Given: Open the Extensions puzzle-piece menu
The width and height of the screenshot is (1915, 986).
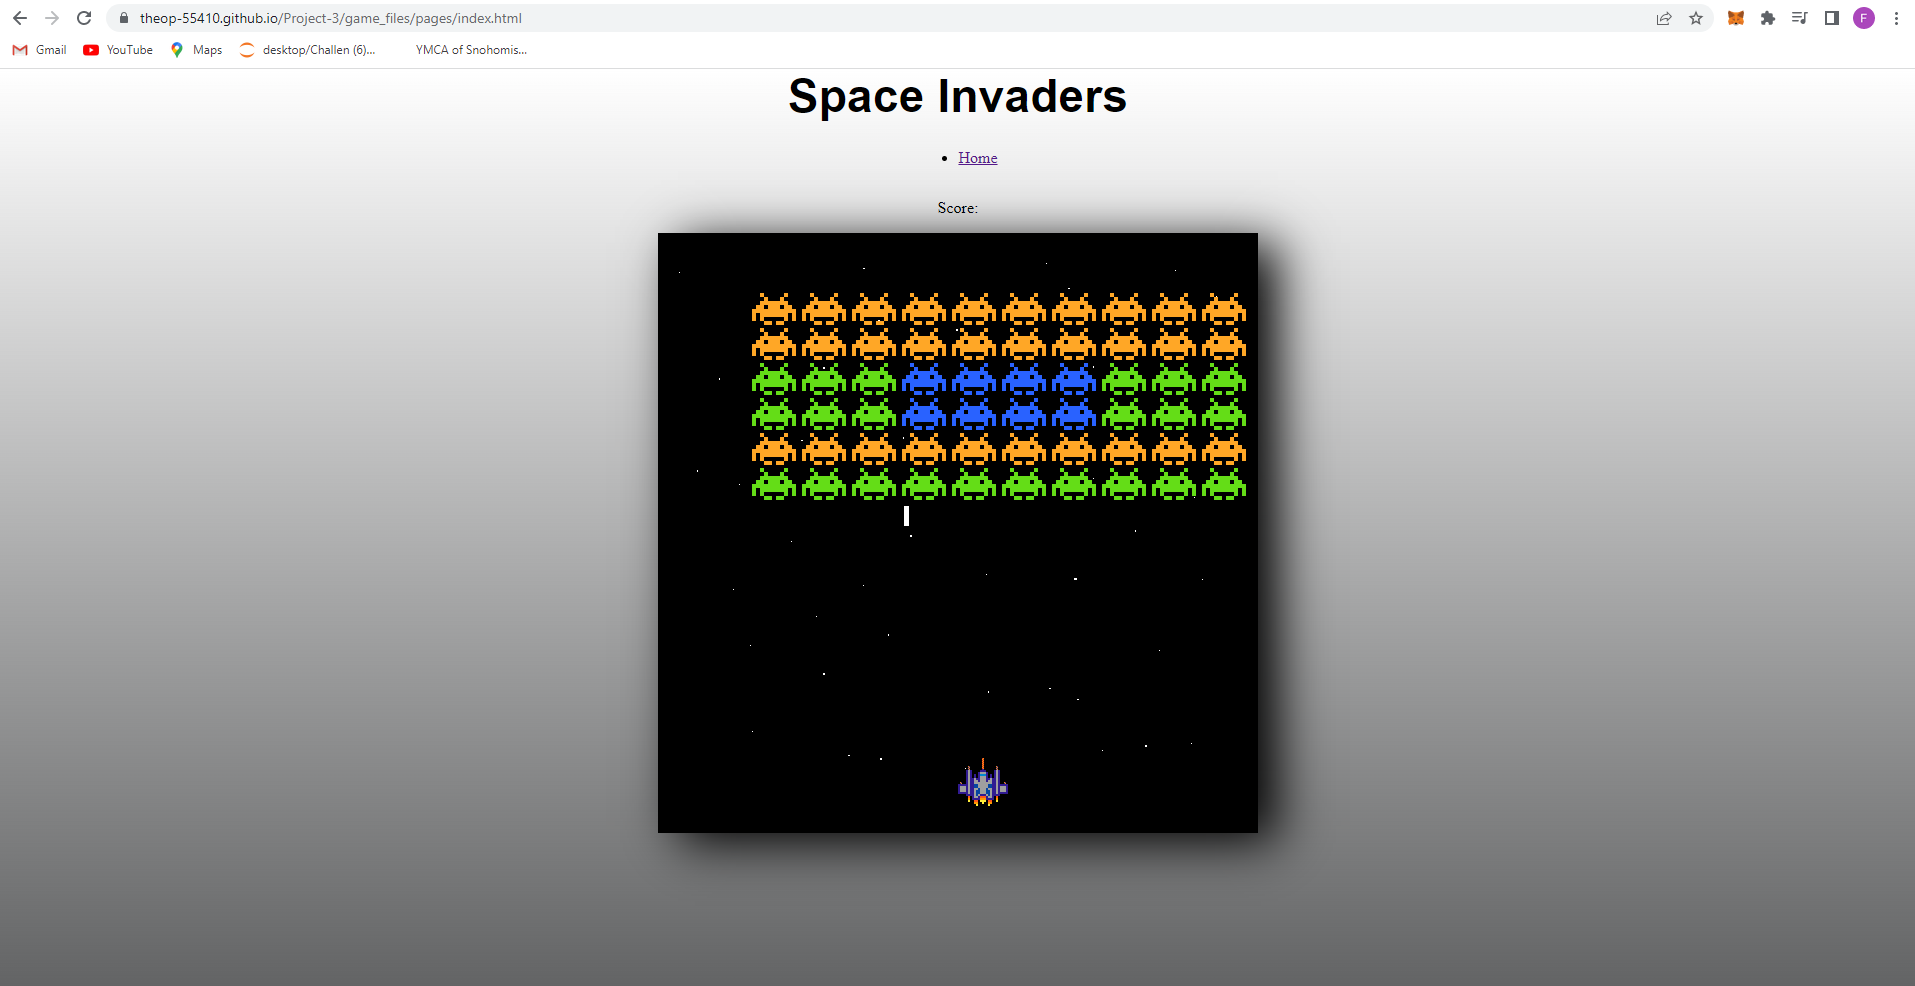Looking at the screenshot, I should [x=1768, y=18].
